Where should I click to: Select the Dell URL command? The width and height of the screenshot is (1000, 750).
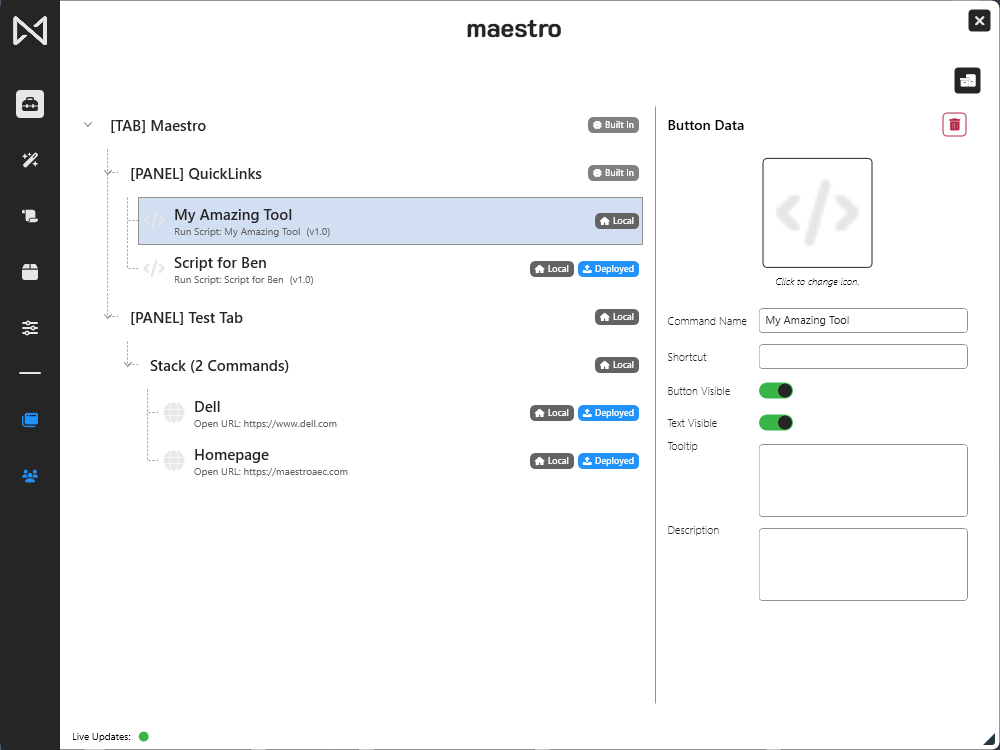[207, 413]
